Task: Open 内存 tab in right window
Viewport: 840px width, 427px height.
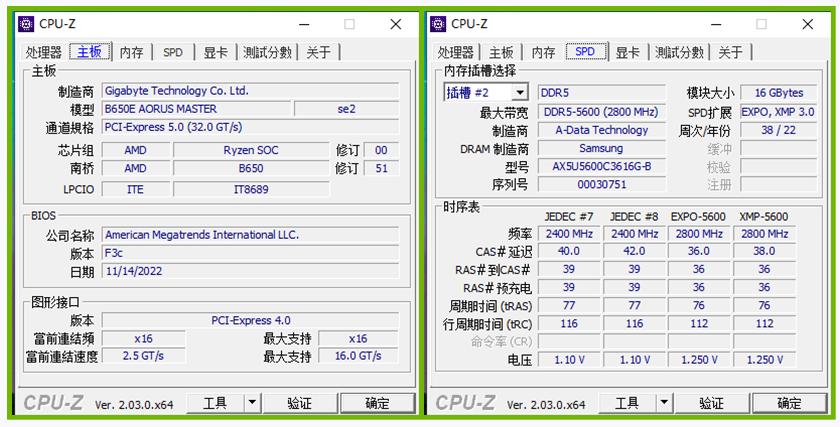Action: (543, 53)
